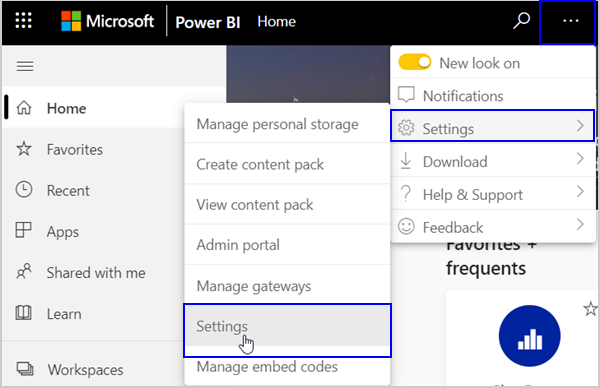
Task: Go to Apps in the sidebar
Action: click(62, 232)
